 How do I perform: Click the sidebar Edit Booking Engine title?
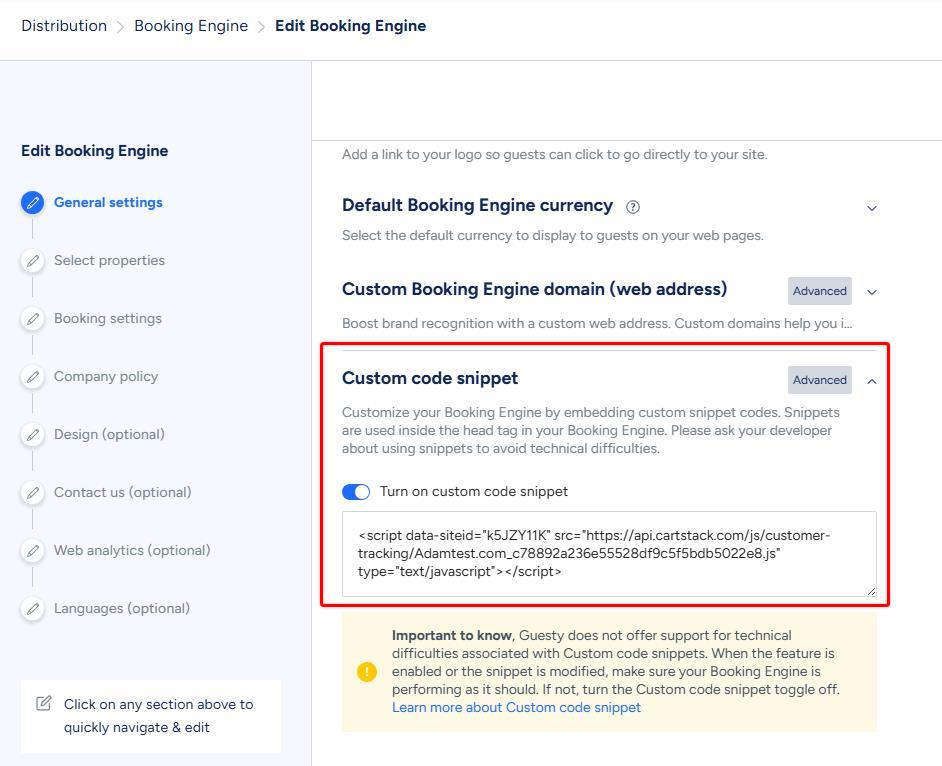coord(95,151)
